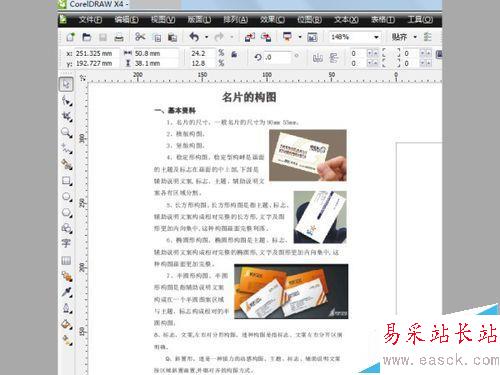Image resolution: width=500 pixels, height=375 pixels.
Task: Open the 贴齐 snap-to dropdown
Action: point(415,37)
